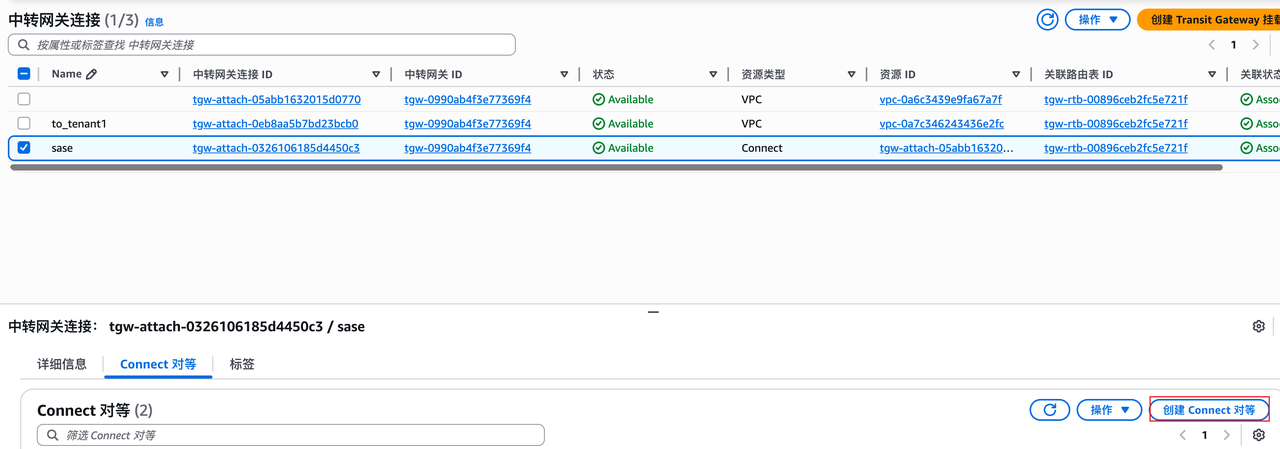Uncheck the sase row checkbox
This screenshot has height=449, width=1280.
pos(24,148)
